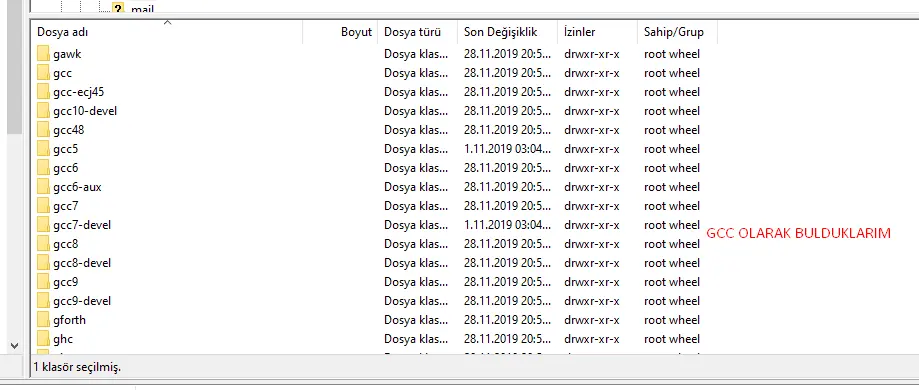Click the gcc10-devel folder icon
This screenshot has width=919, height=390.
(43, 111)
